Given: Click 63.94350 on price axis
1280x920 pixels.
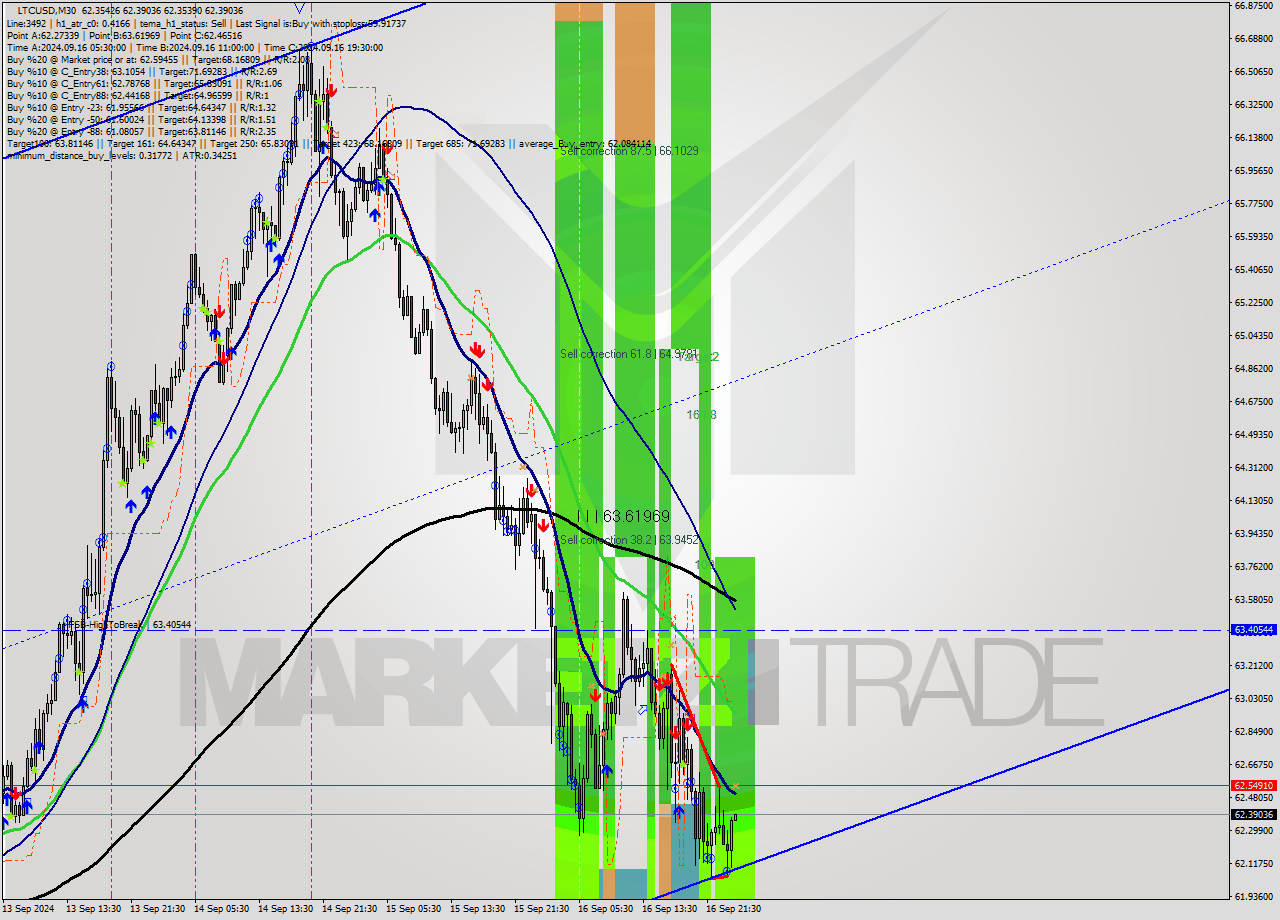Looking at the screenshot, I should click(1253, 533).
